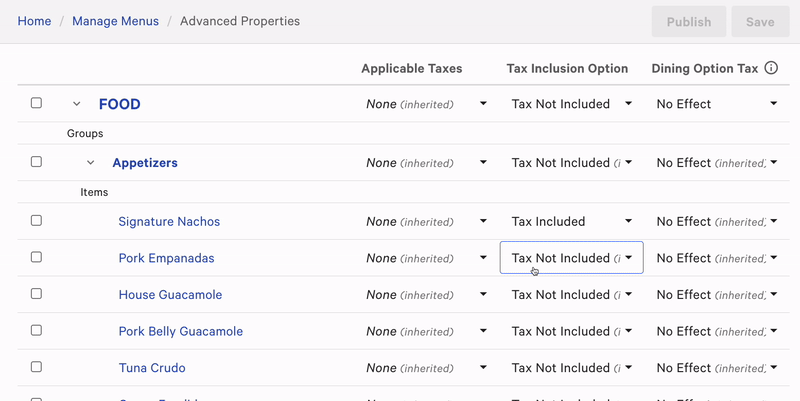This screenshot has width=800, height=401.
Task: Click the Save button
Action: pos(760,21)
